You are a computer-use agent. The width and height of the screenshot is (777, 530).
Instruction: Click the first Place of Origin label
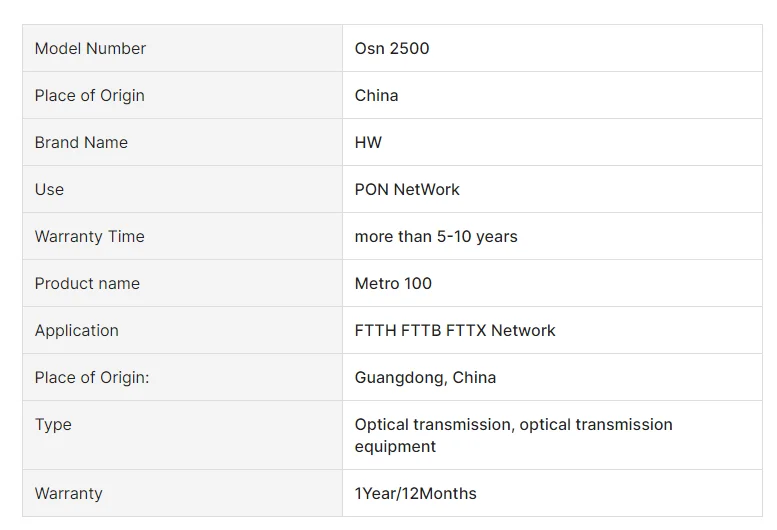pyautogui.click(x=90, y=96)
